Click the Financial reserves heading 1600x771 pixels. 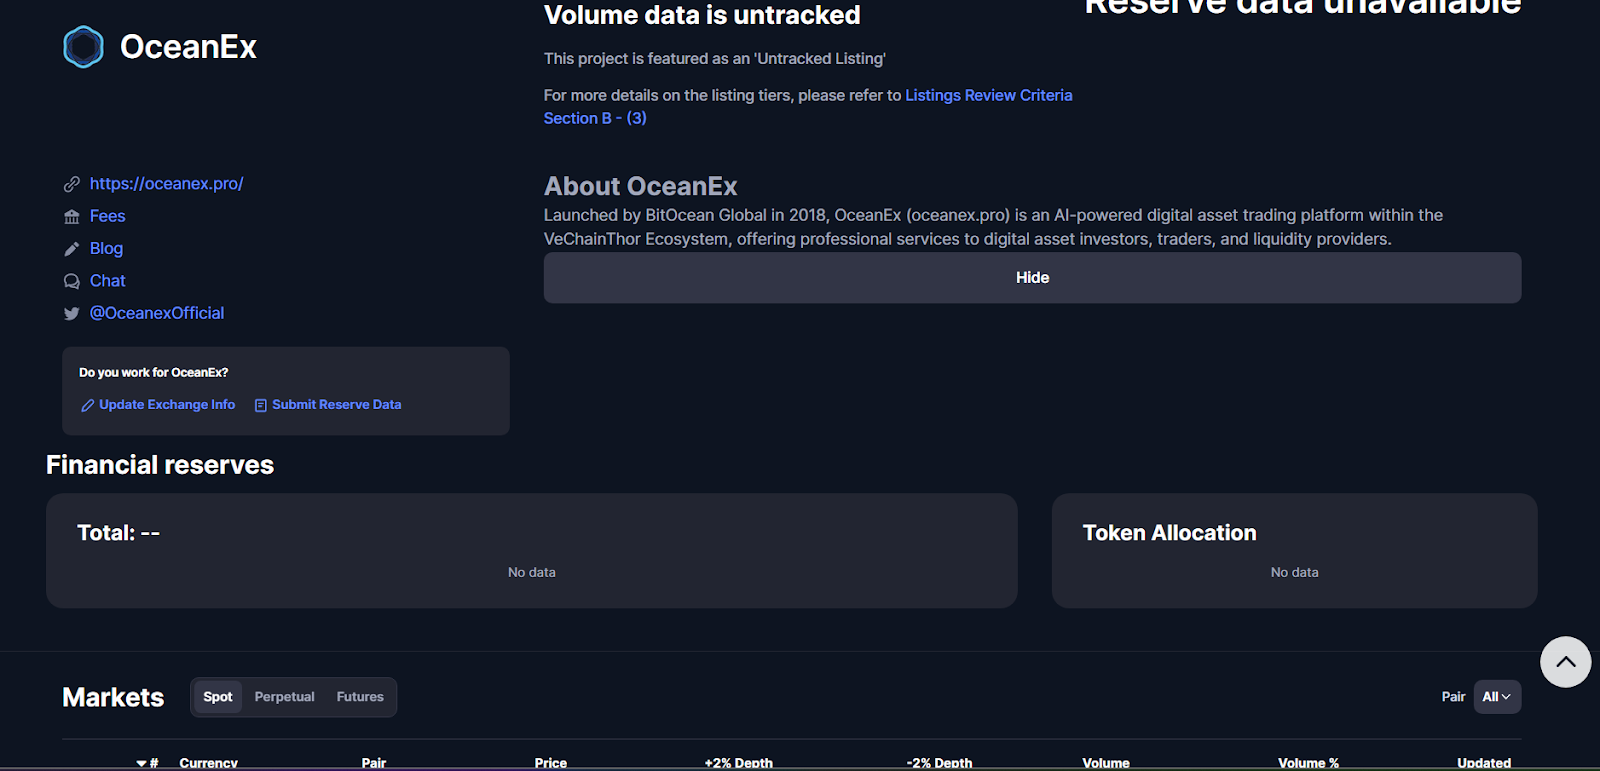pyautogui.click(x=160, y=465)
